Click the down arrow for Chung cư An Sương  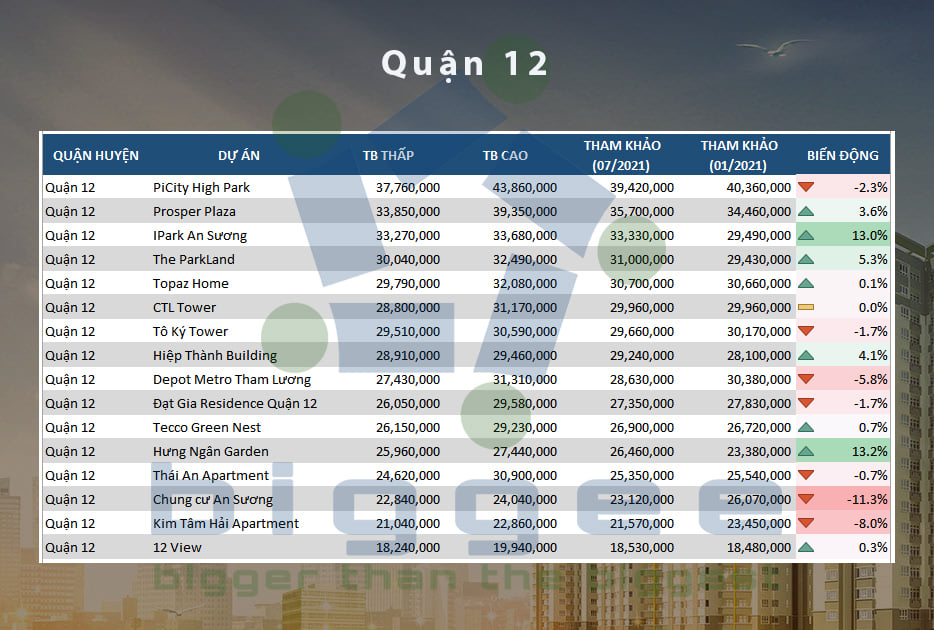click(806, 499)
